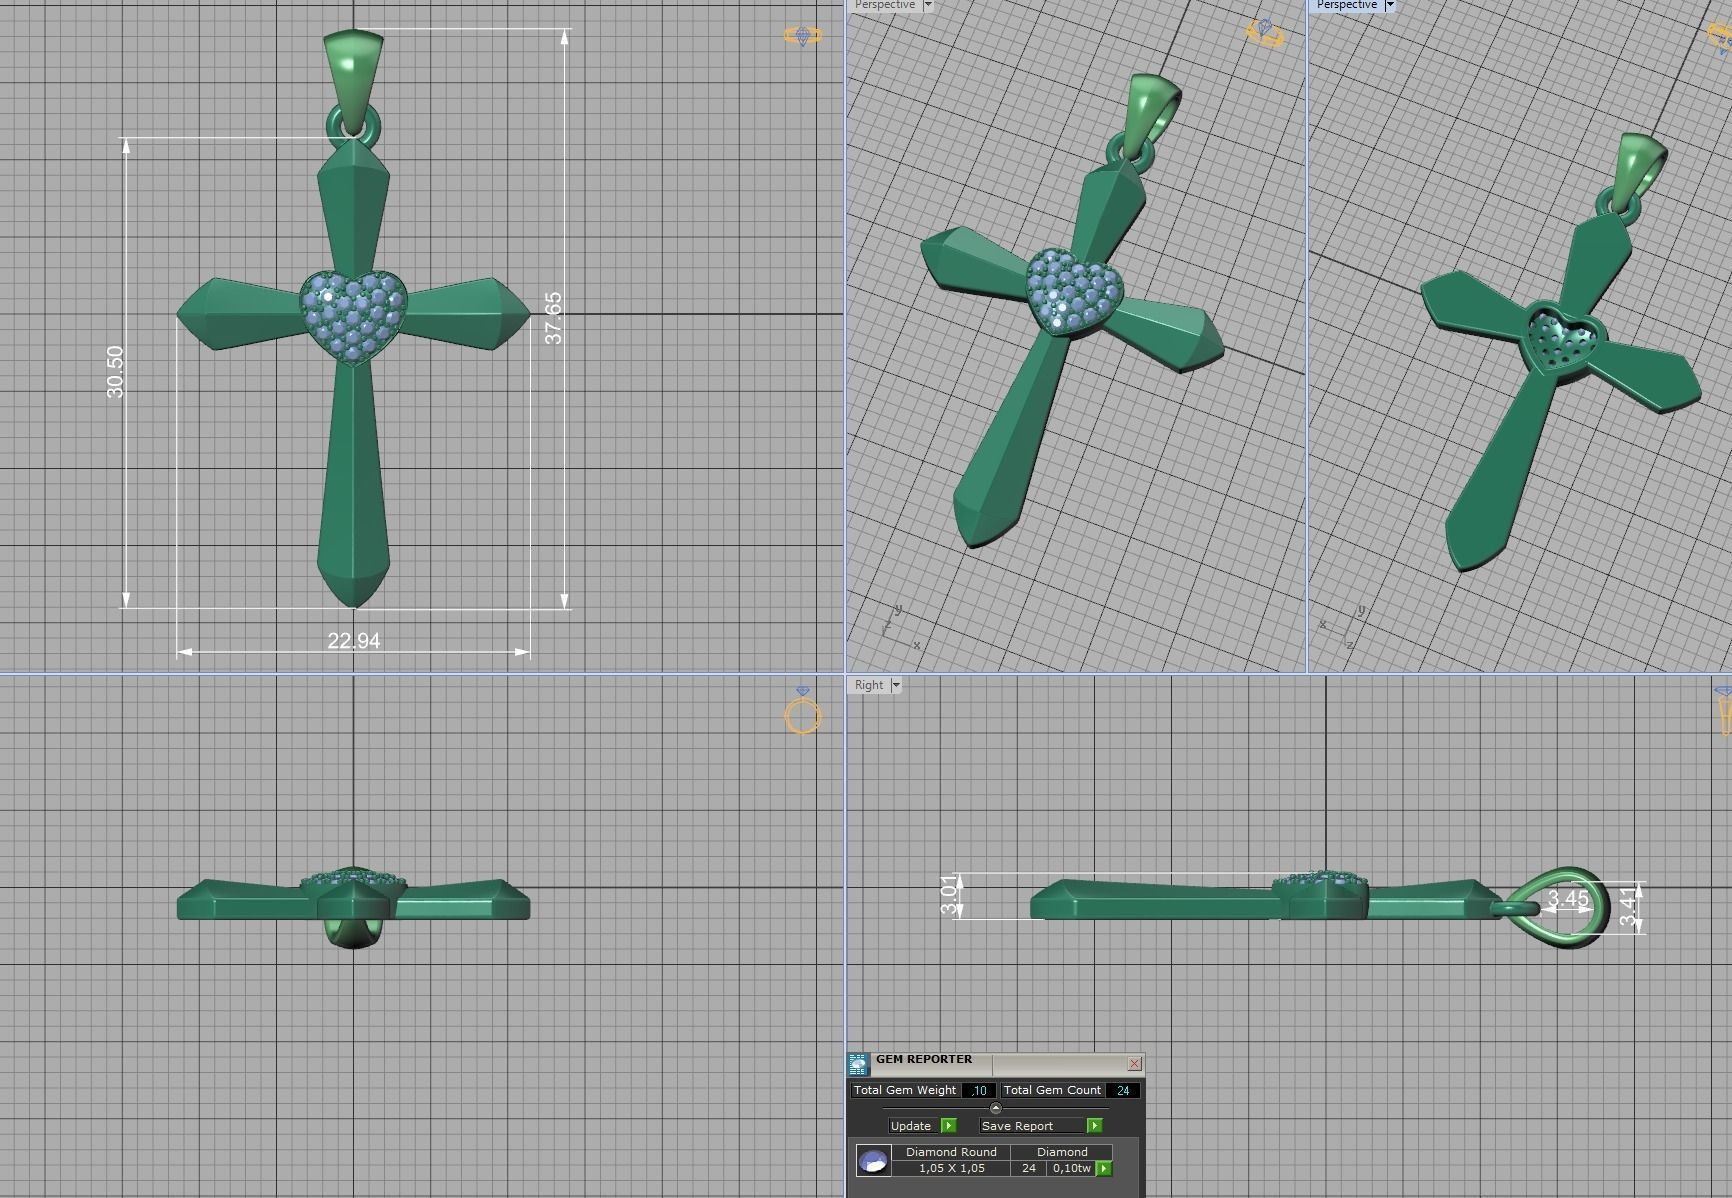1732x1198 pixels.
Task: Click the ring icon in bottom-left viewport
Action: pos(802,711)
